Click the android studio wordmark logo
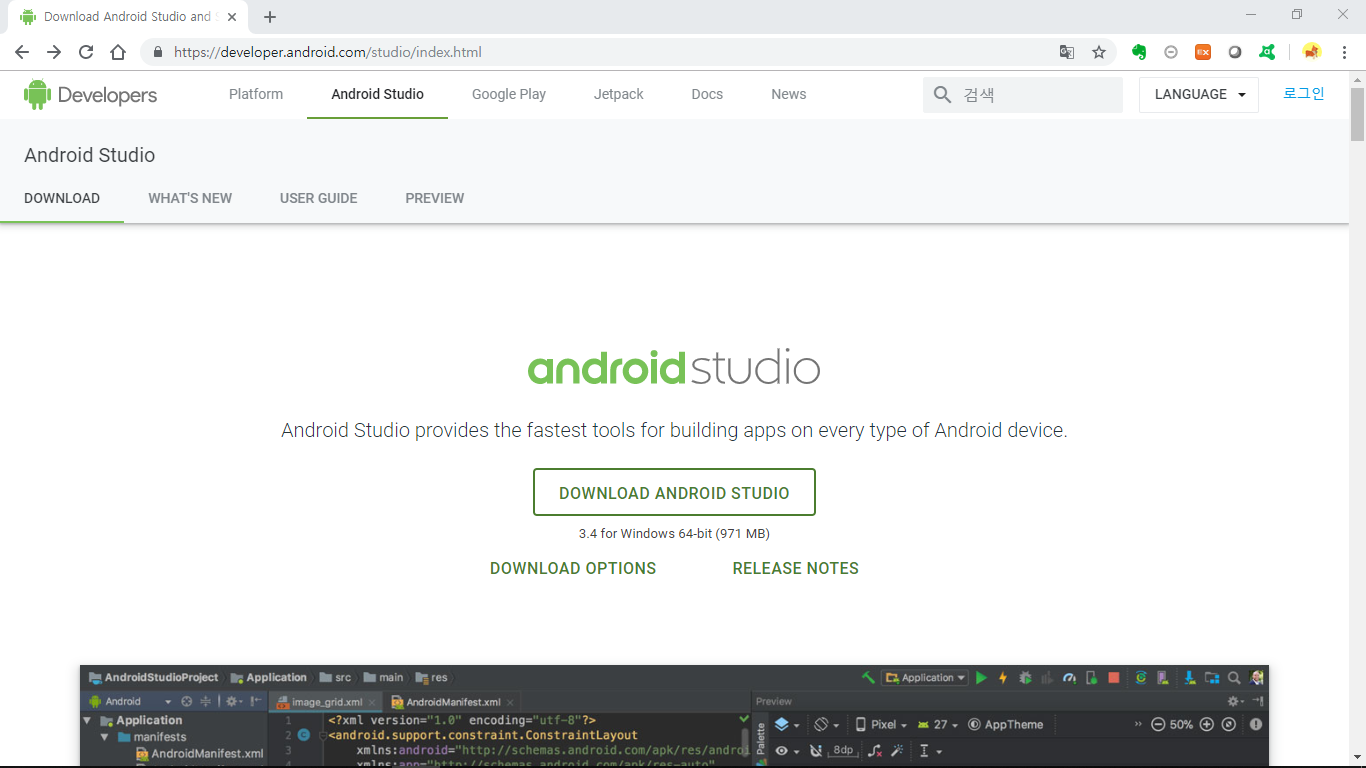 pos(674,368)
